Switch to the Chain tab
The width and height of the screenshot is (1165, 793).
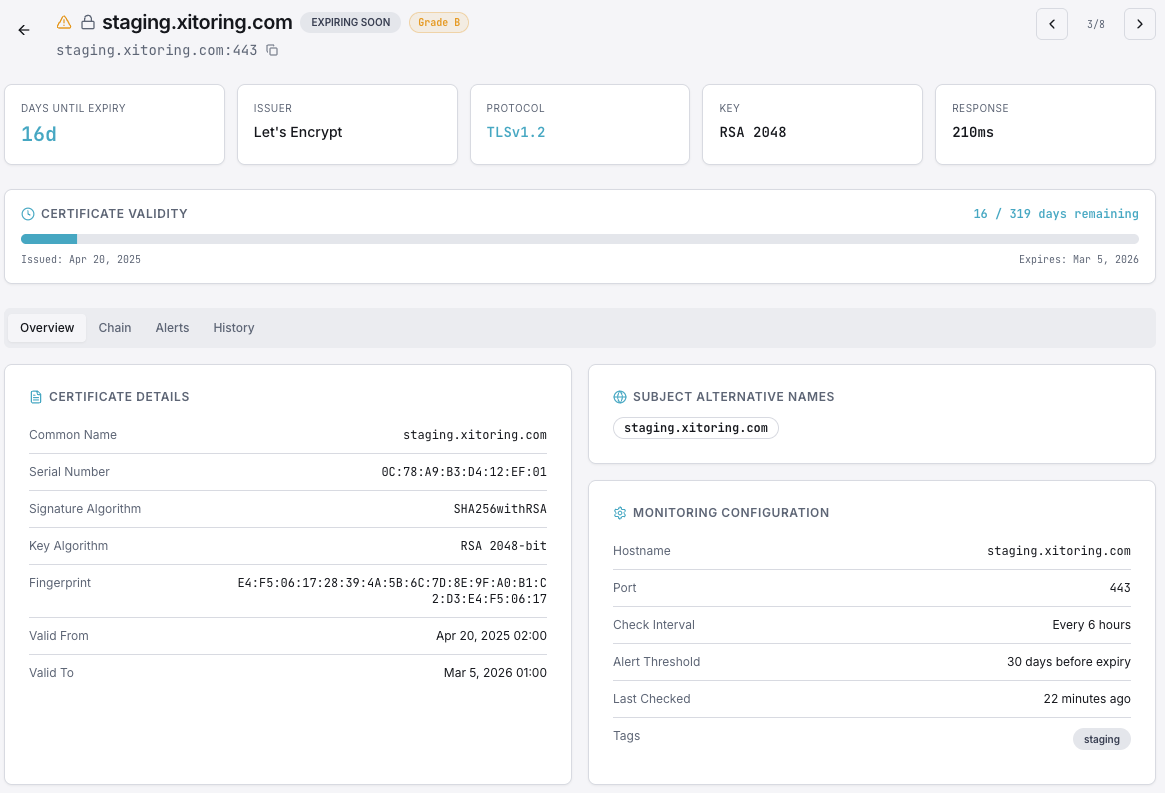tap(114, 327)
